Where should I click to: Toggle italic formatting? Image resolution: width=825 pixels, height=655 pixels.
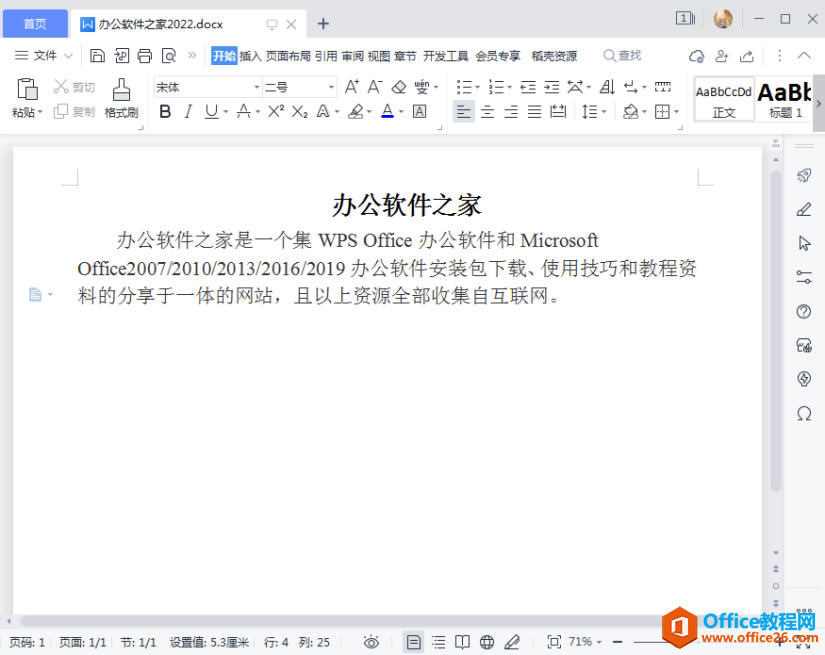[188, 112]
